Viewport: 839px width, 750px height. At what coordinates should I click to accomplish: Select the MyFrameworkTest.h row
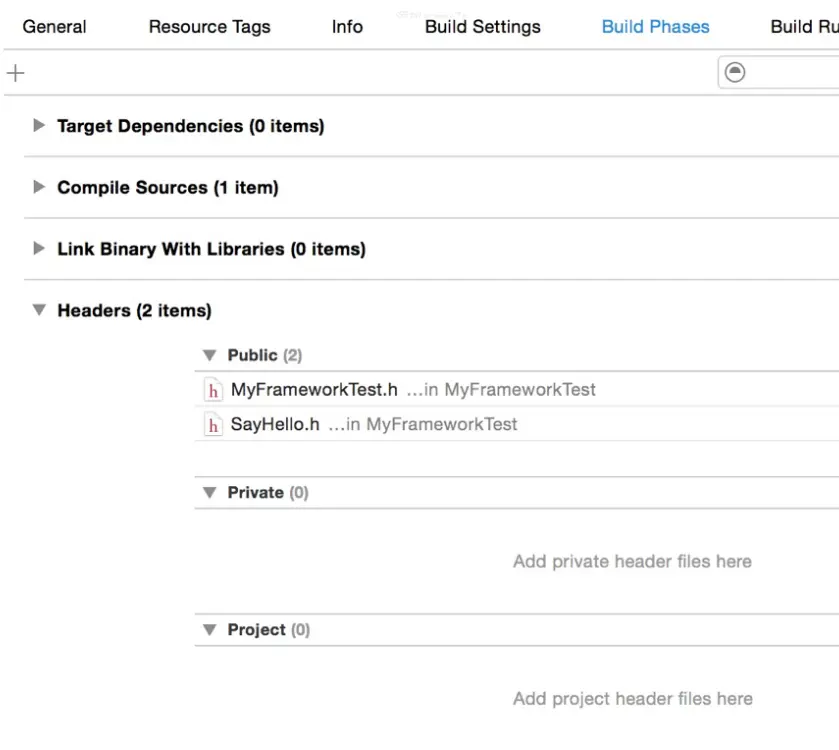click(517, 389)
